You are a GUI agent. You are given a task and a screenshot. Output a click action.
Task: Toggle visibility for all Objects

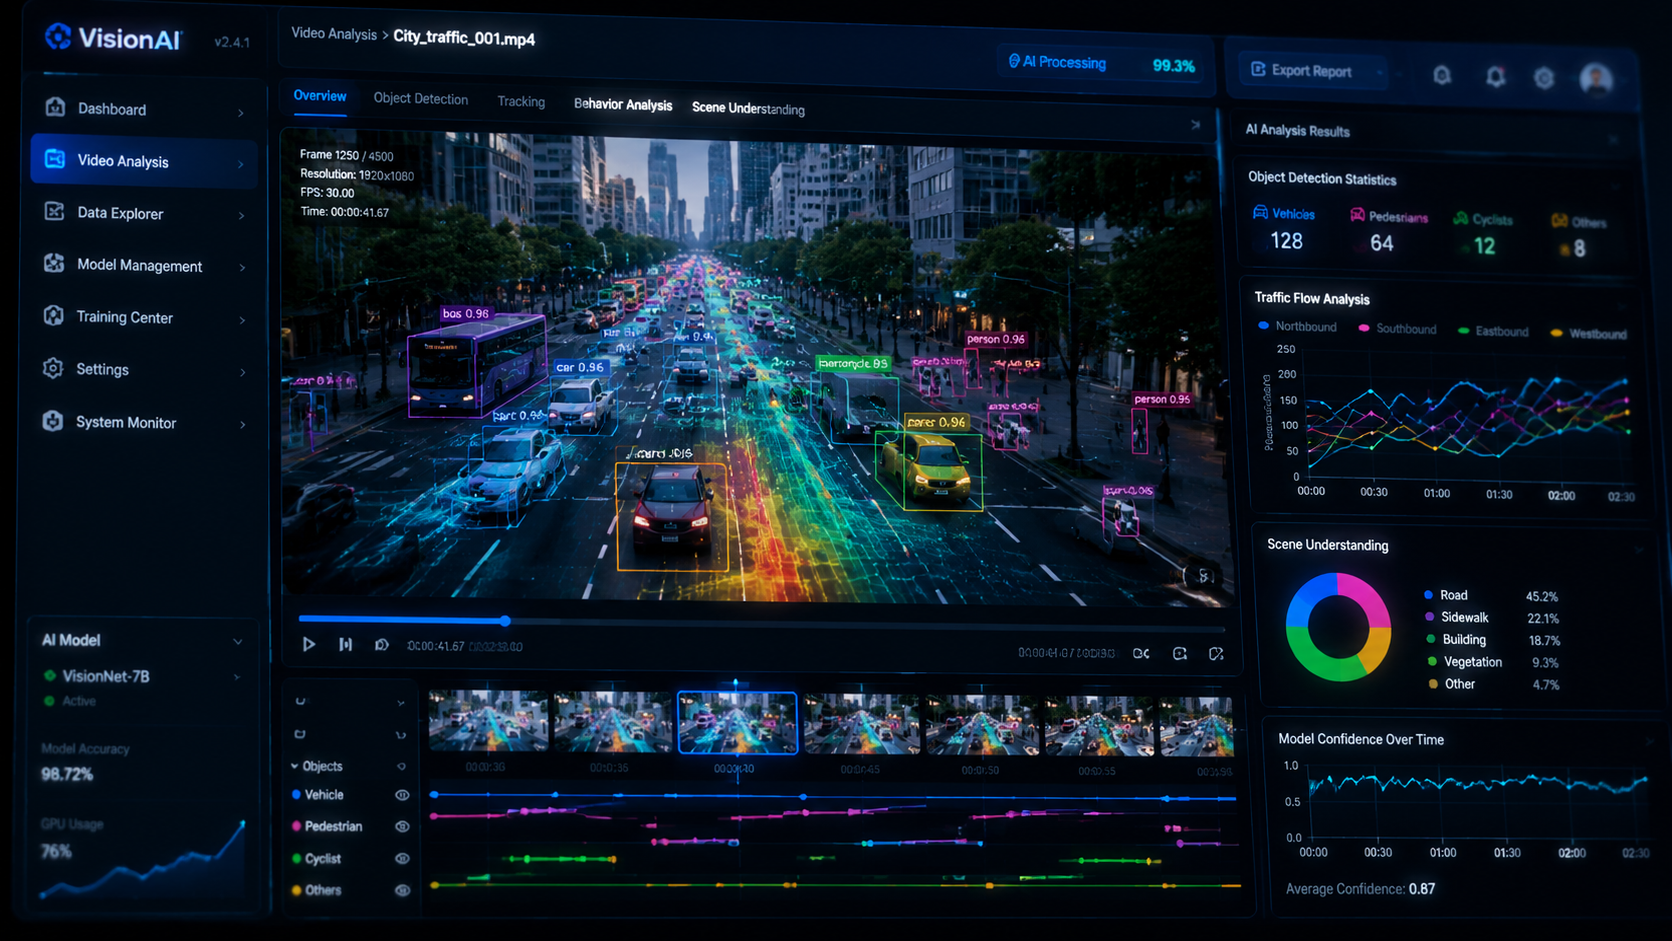[401, 766]
